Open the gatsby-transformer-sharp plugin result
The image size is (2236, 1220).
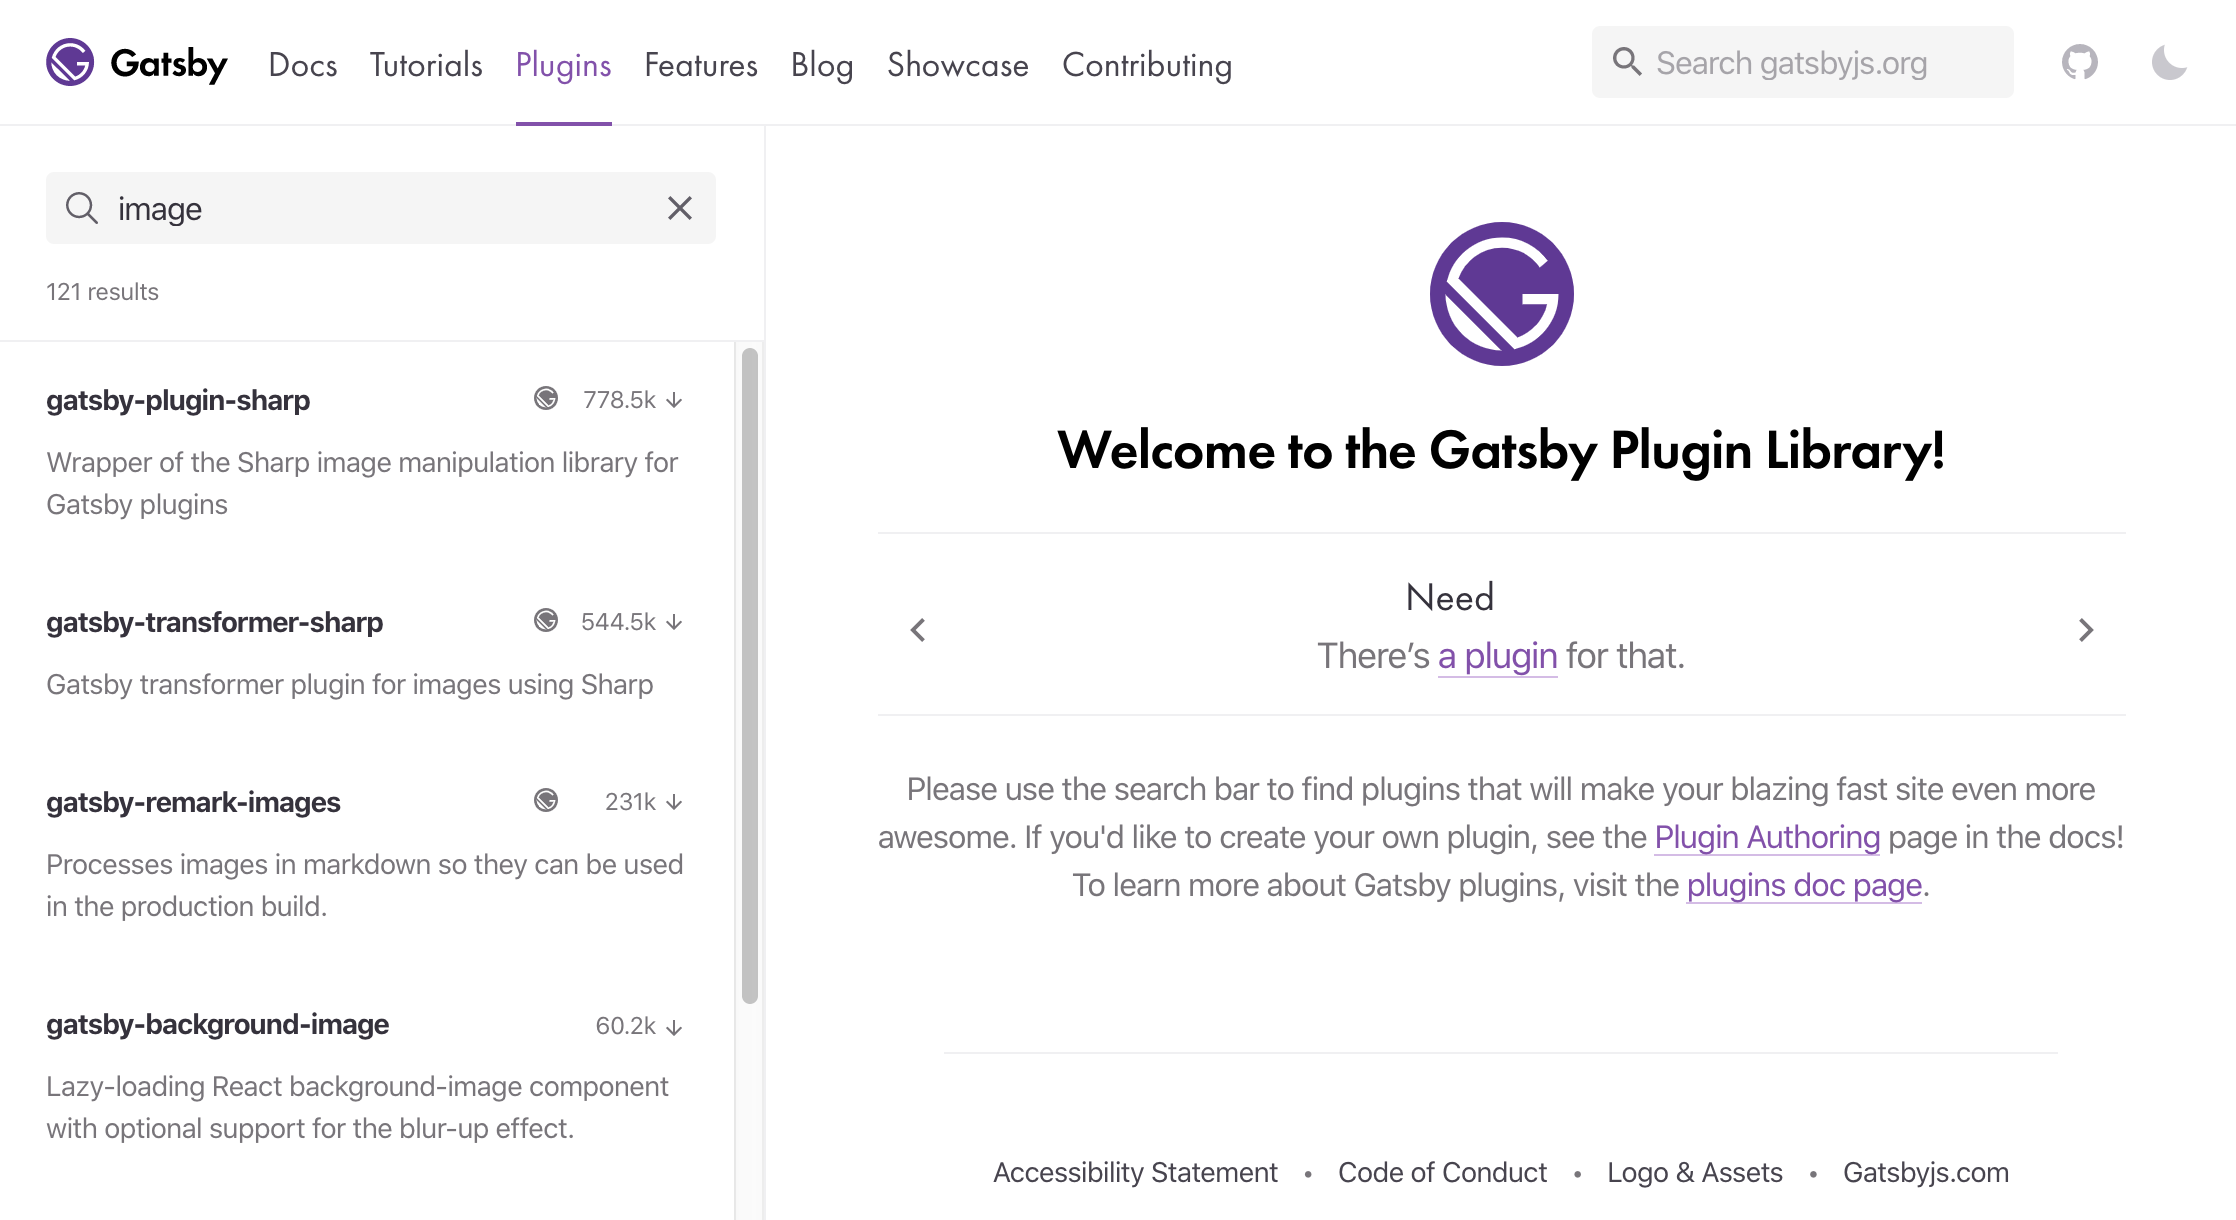214,622
